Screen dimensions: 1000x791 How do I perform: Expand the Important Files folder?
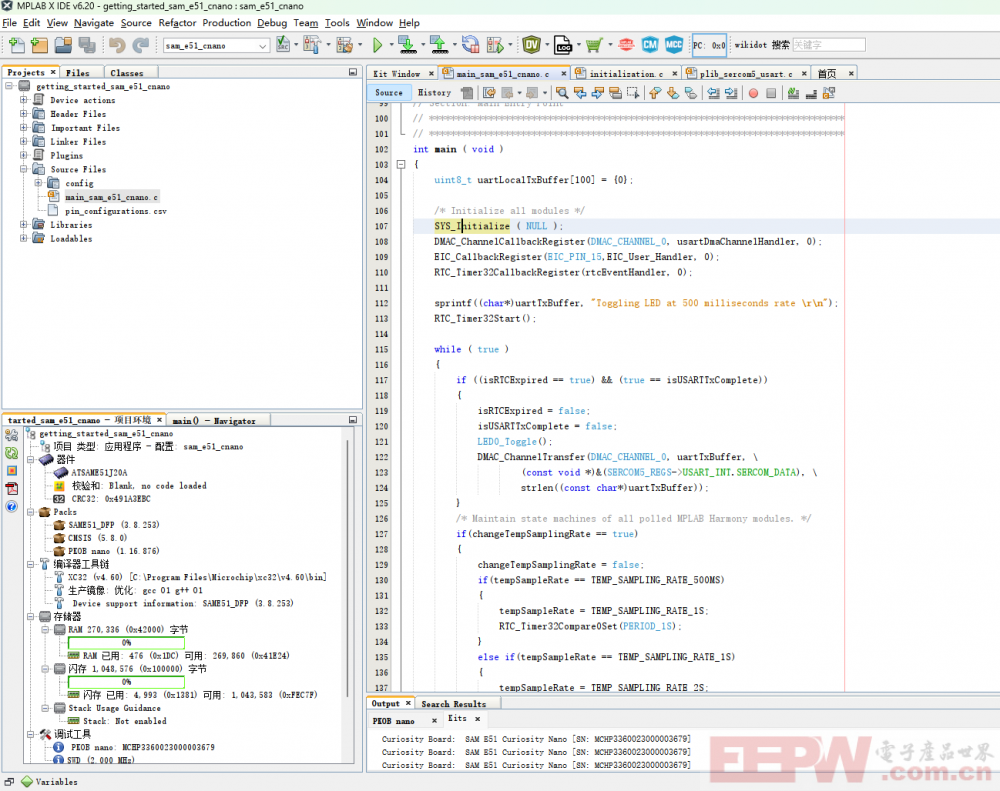(x=24, y=128)
